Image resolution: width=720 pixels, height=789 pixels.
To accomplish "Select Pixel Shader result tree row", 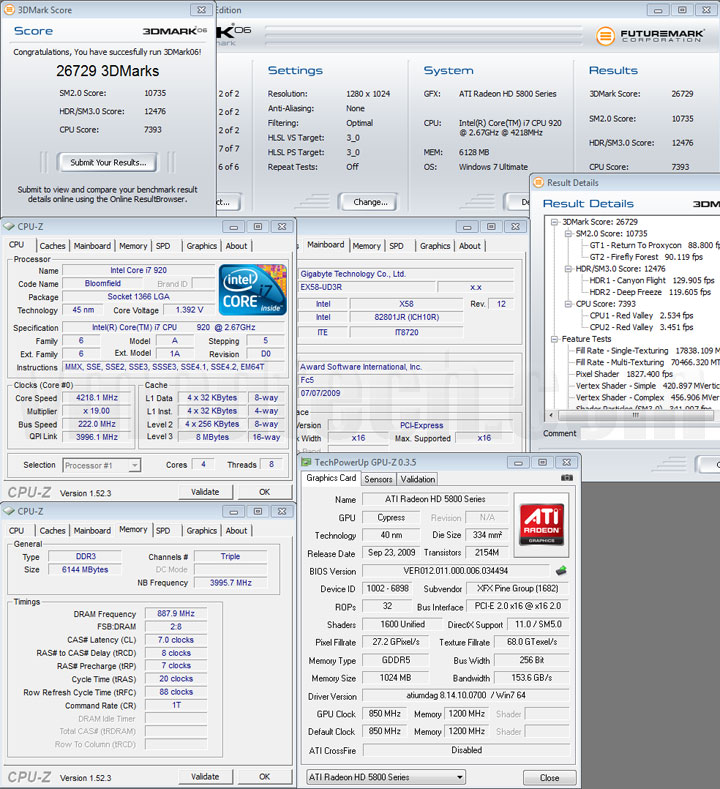I will coord(624,374).
